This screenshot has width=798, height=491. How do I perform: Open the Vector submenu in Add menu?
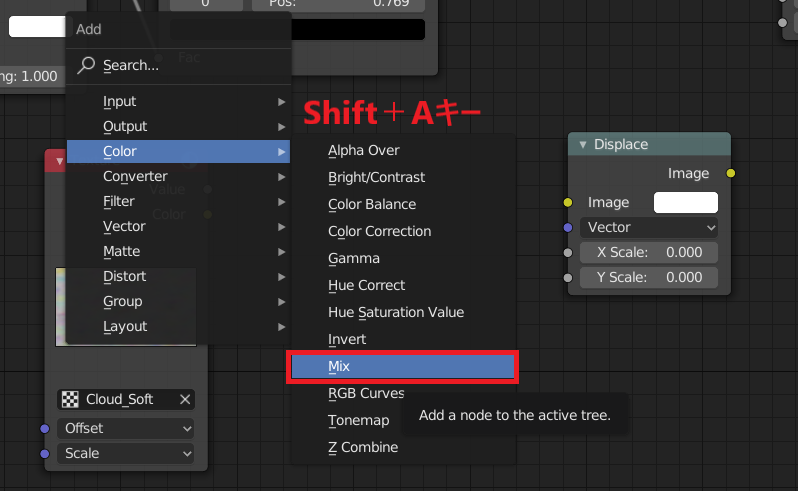[178, 226]
